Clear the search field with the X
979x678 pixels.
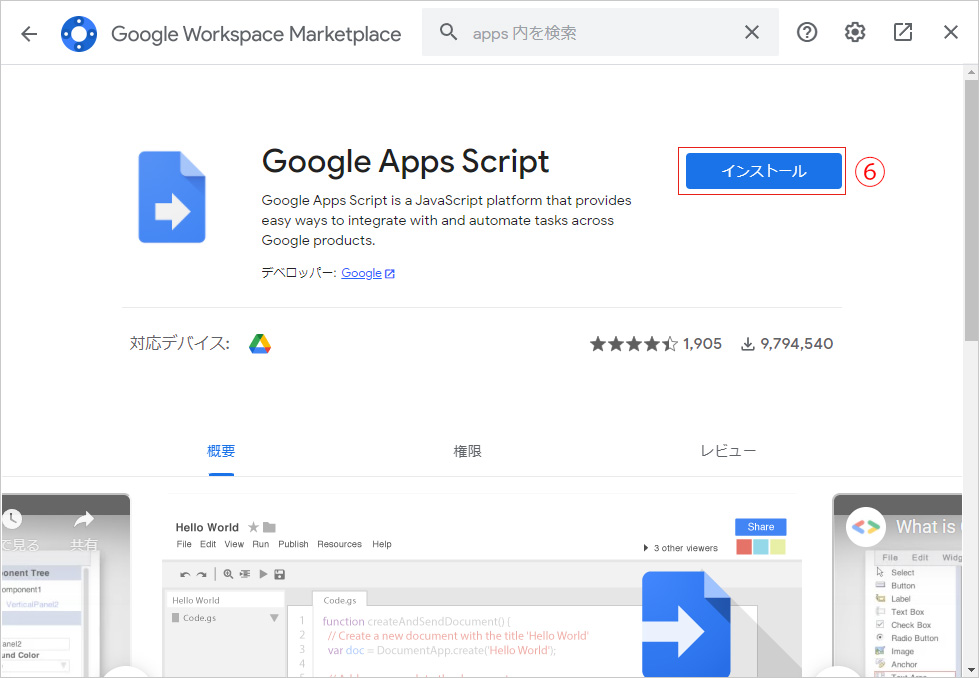[752, 32]
